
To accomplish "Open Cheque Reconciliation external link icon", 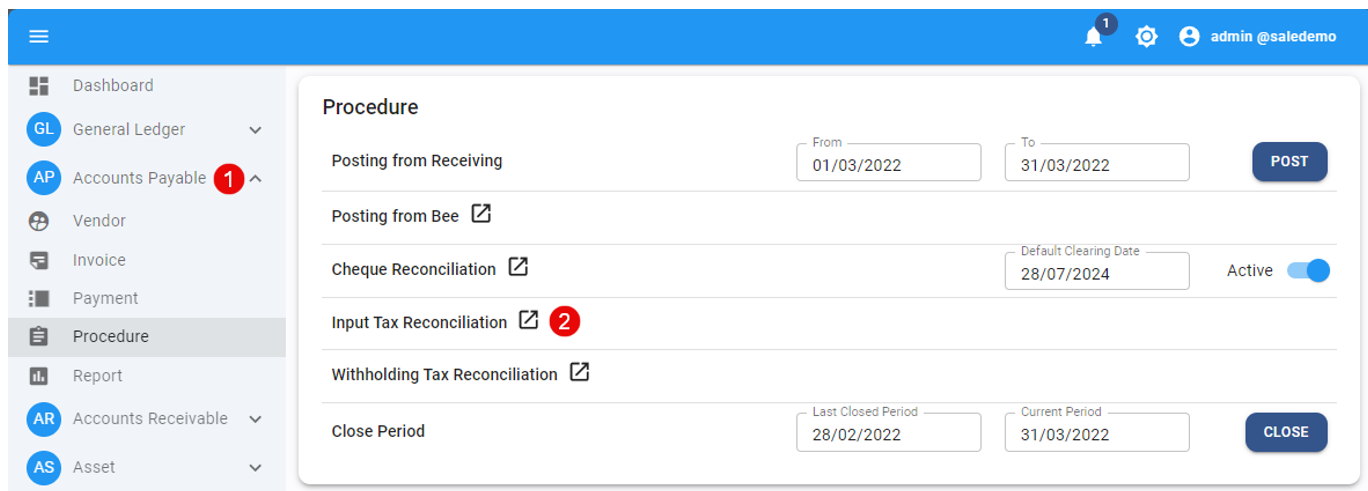I will click(x=518, y=267).
